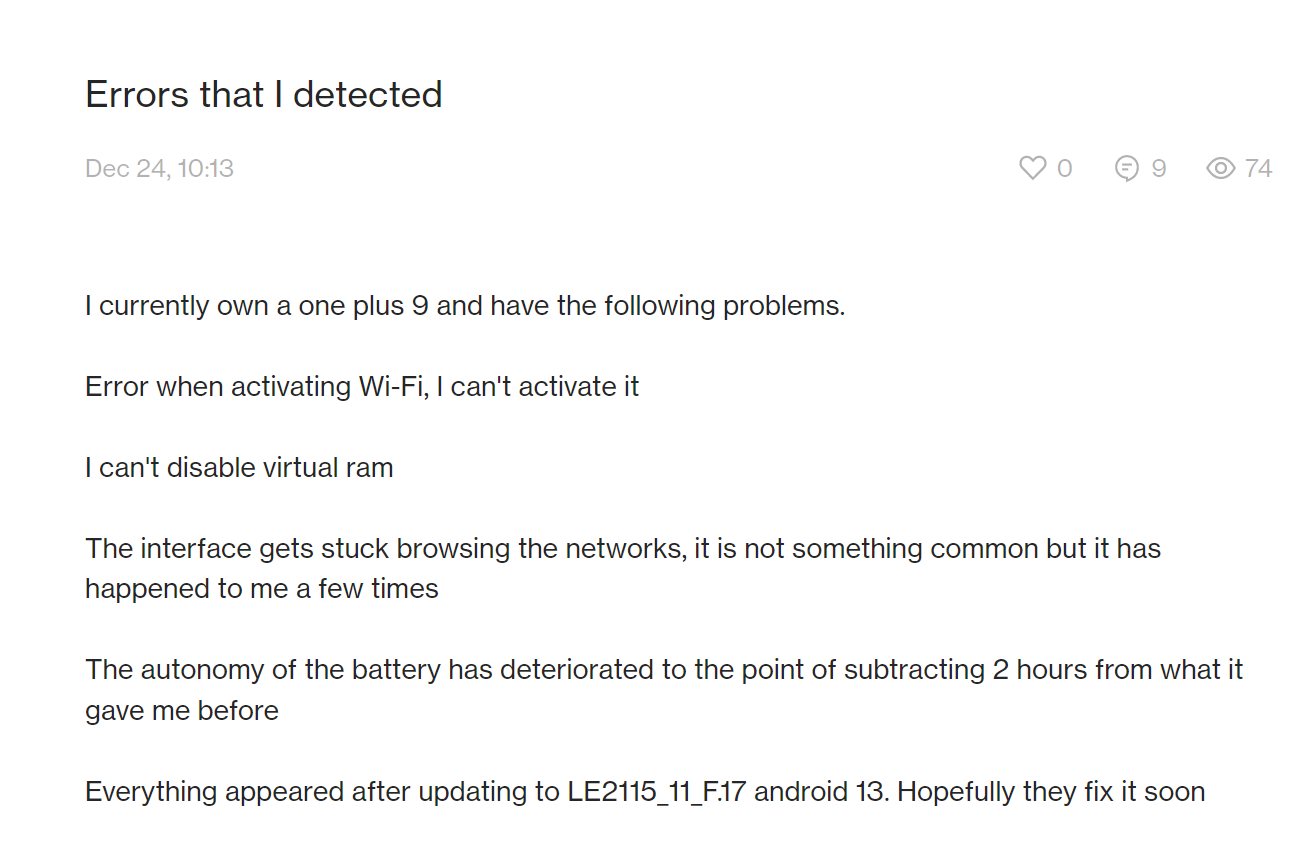Click the line about Wi-Fi activation error
1302x850 pixels.
pyautogui.click(x=362, y=386)
